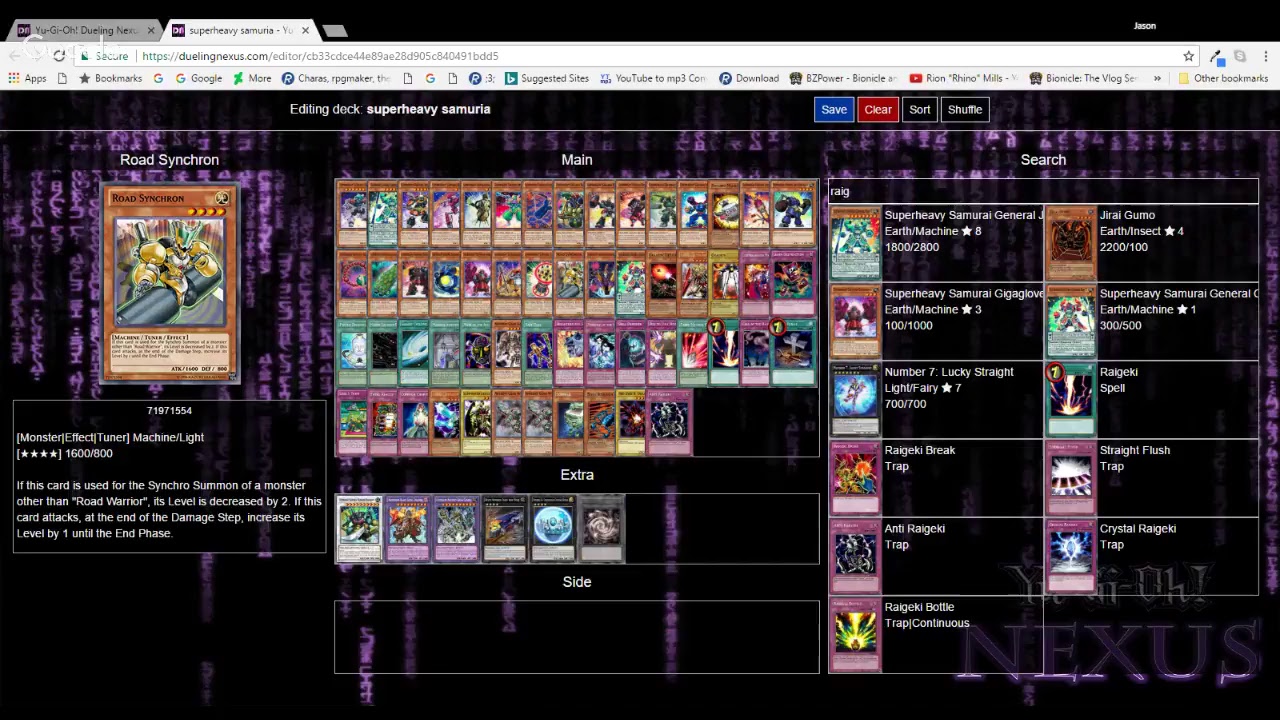Expand the bookmarks bar overflow chevron
This screenshot has height=720, width=1280.
[x=1157, y=78]
